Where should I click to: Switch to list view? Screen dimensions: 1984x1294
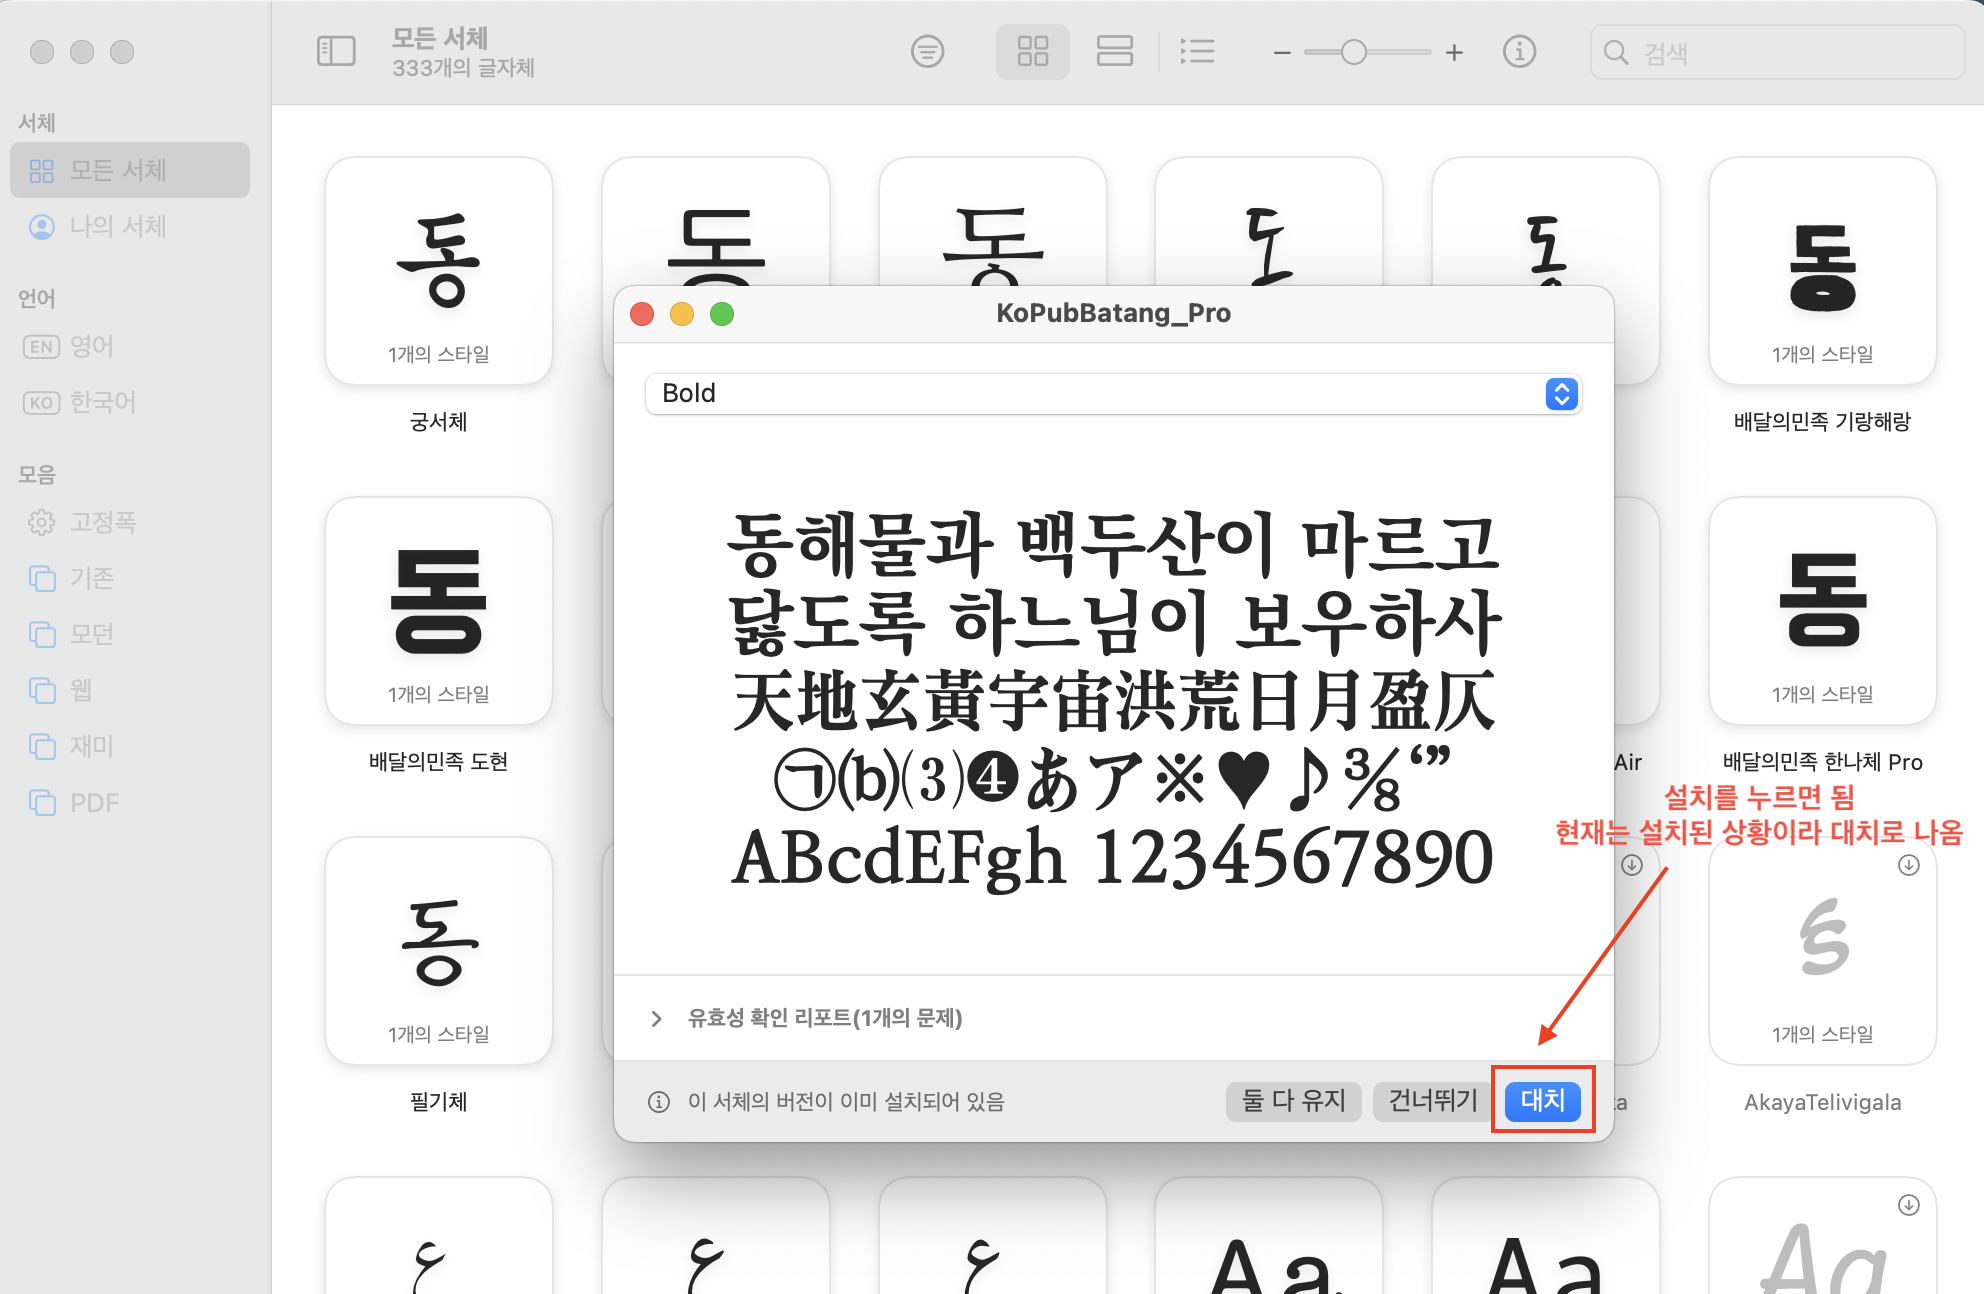tap(1196, 51)
